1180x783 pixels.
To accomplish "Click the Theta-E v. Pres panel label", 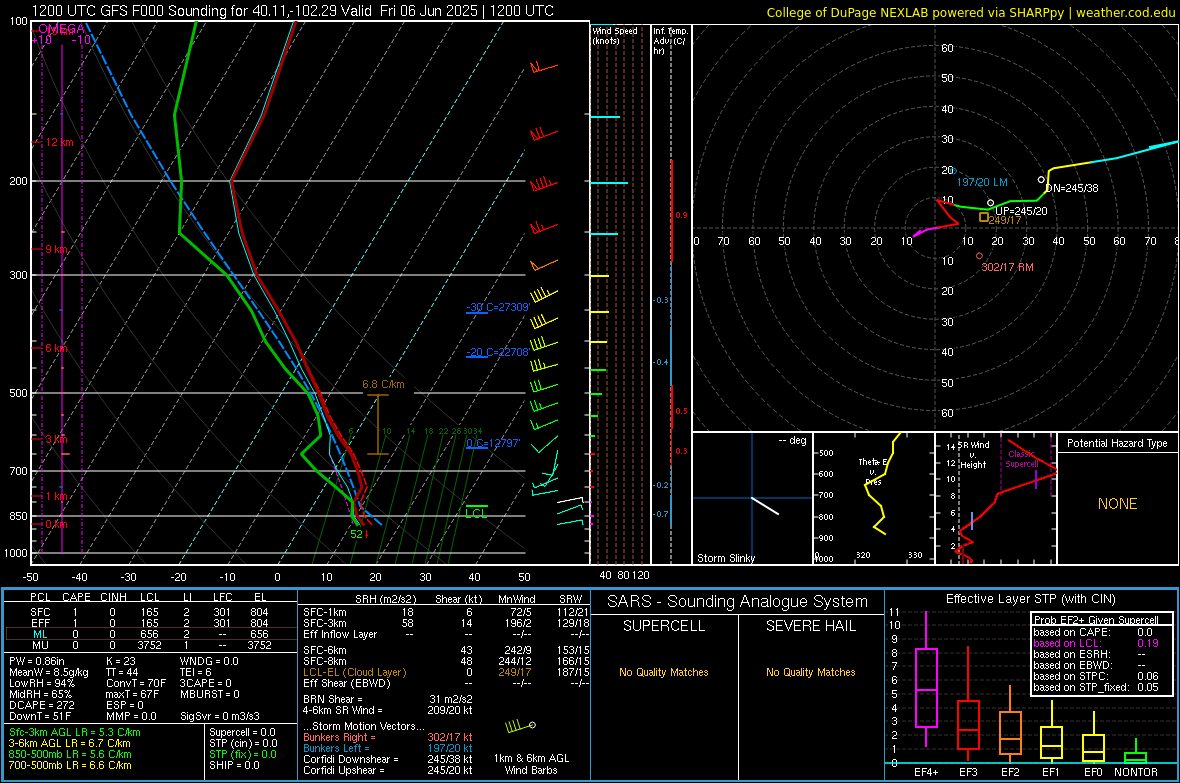I will point(873,471).
